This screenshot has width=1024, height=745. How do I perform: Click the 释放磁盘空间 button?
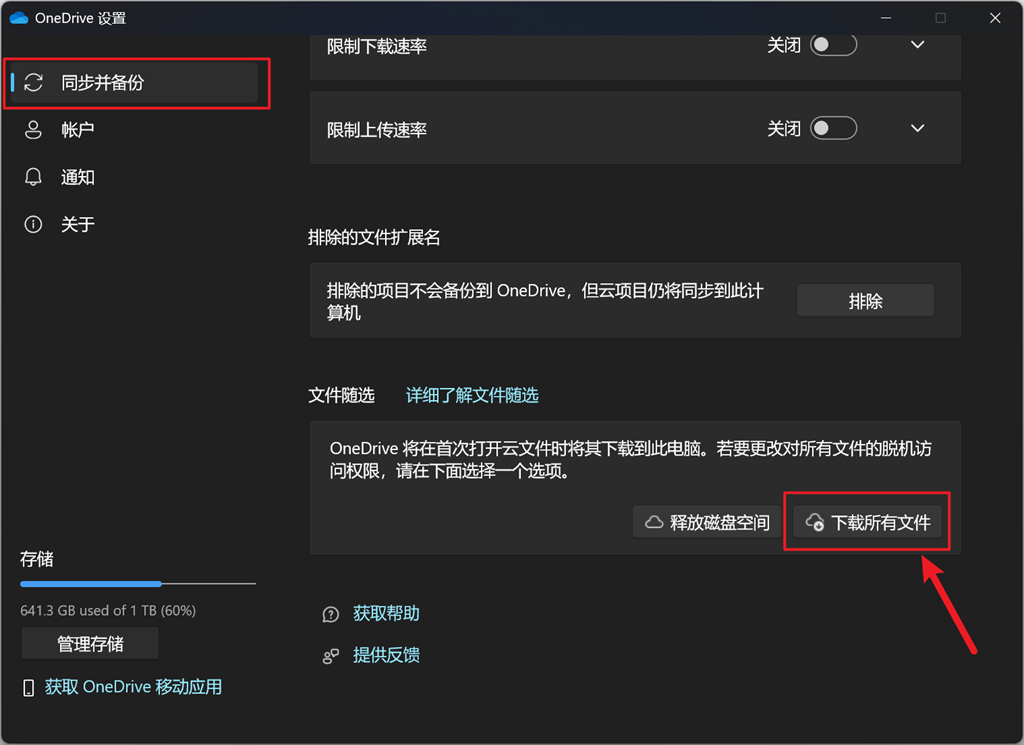pyautogui.click(x=707, y=522)
